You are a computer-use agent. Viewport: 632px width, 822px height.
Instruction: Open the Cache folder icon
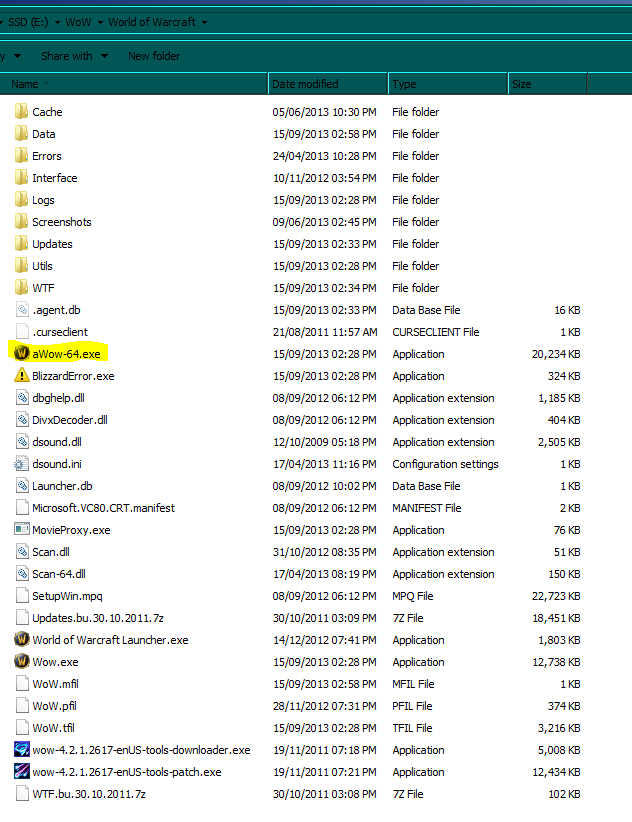(x=21, y=112)
